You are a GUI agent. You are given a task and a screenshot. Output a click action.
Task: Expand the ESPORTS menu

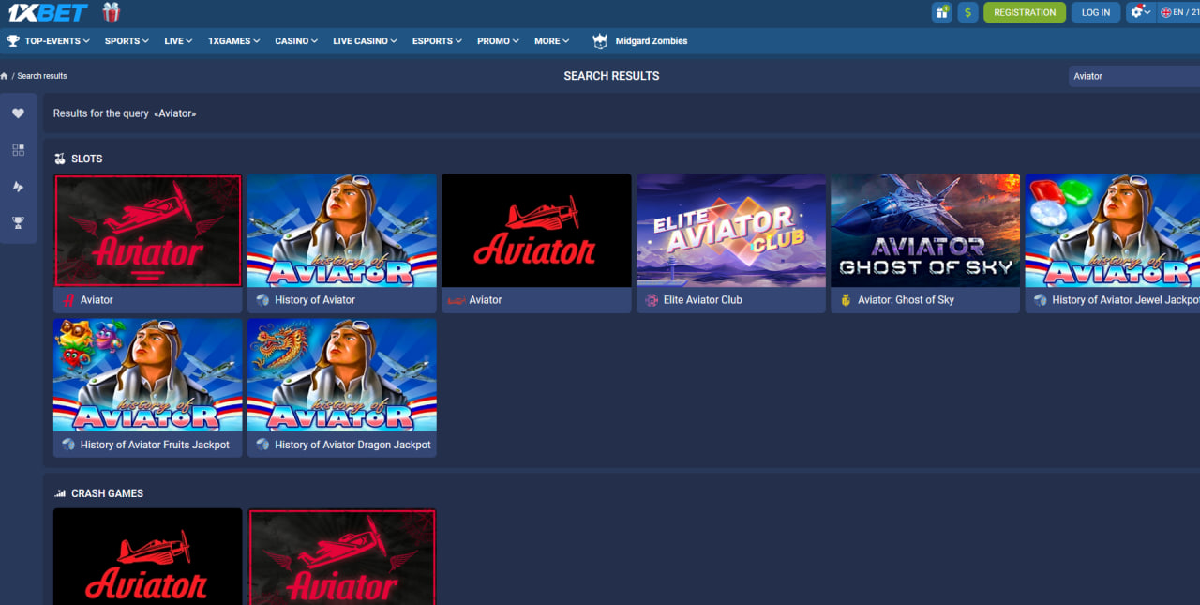(x=437, y=41)
